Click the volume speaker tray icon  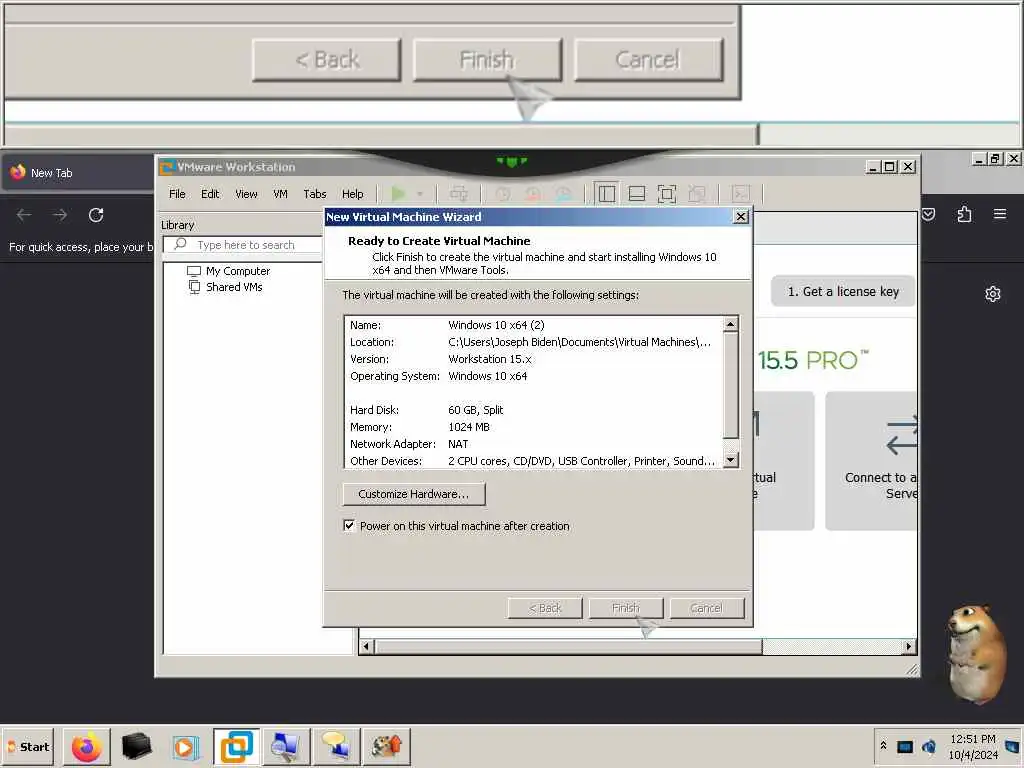coord(929,746)
